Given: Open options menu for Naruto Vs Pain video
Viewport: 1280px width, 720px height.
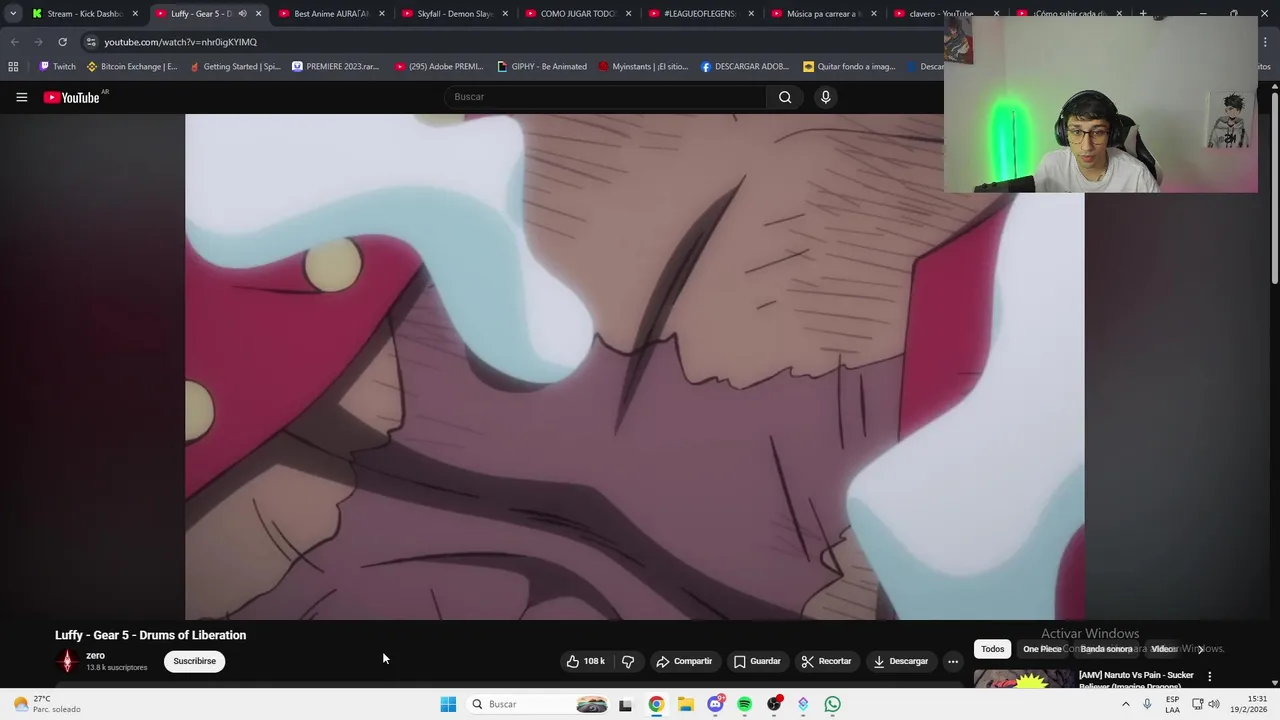Looking at the screenshot, I should coord(1209,676).
